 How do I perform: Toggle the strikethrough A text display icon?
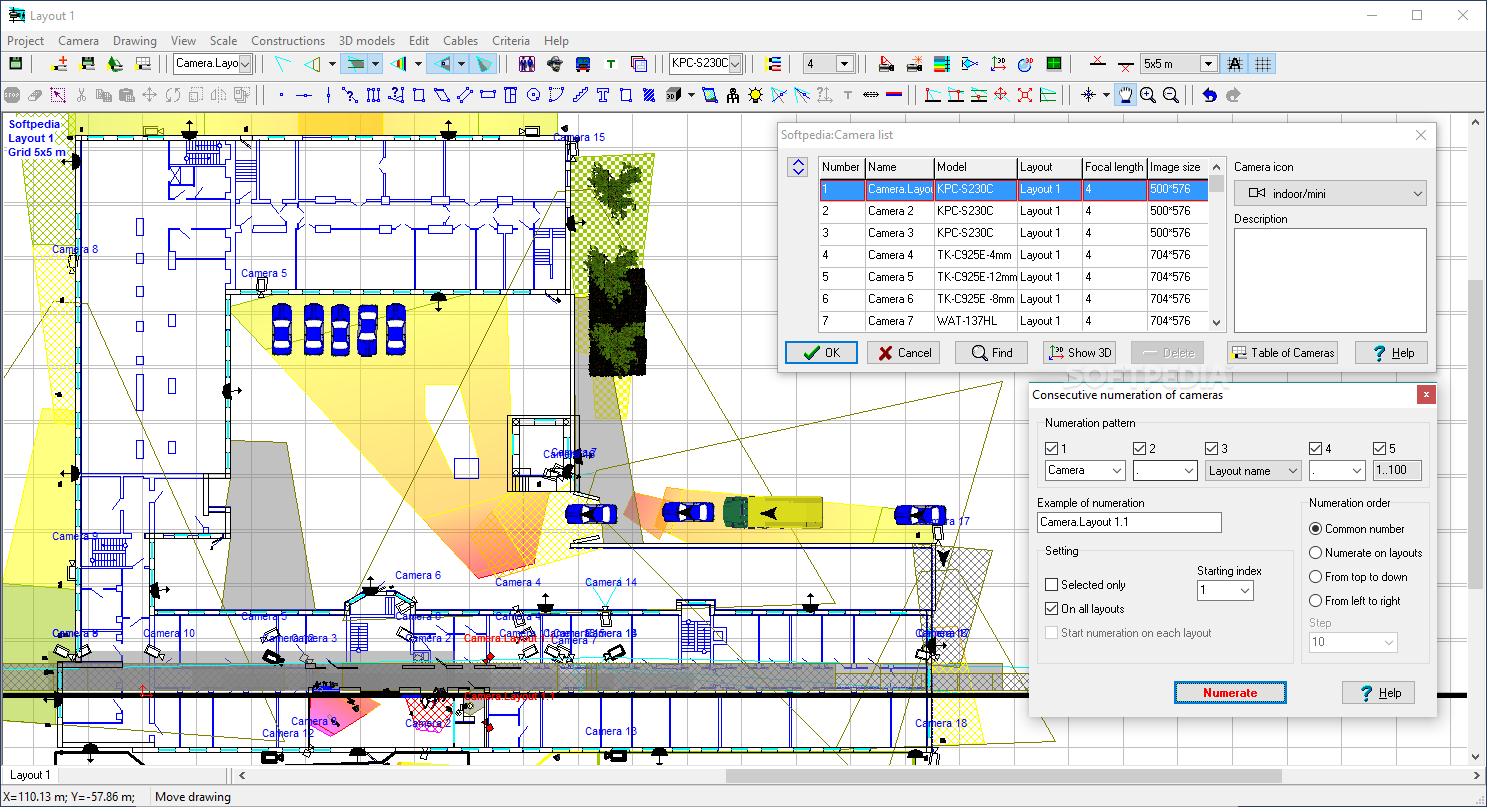pos(1235,64)
